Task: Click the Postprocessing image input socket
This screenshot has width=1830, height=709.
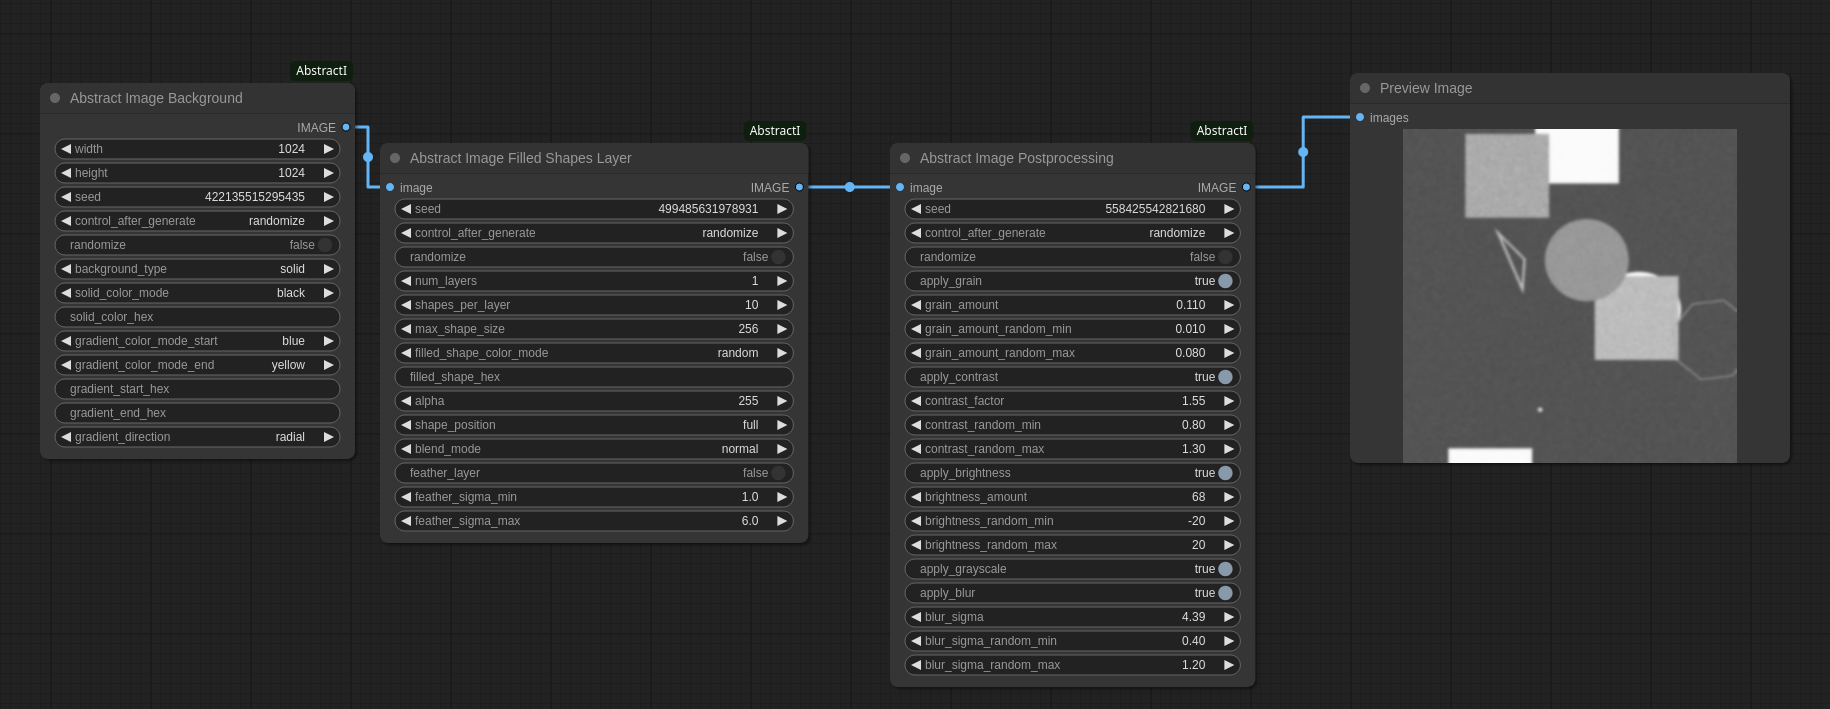Action: click(900, 187)
